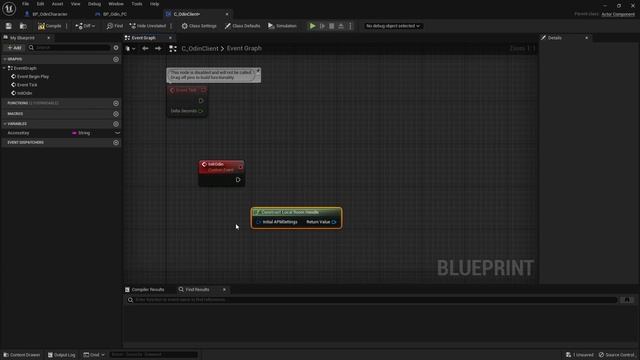
Task: Click the My Blueprint search field
Action: tap(69, 48)
